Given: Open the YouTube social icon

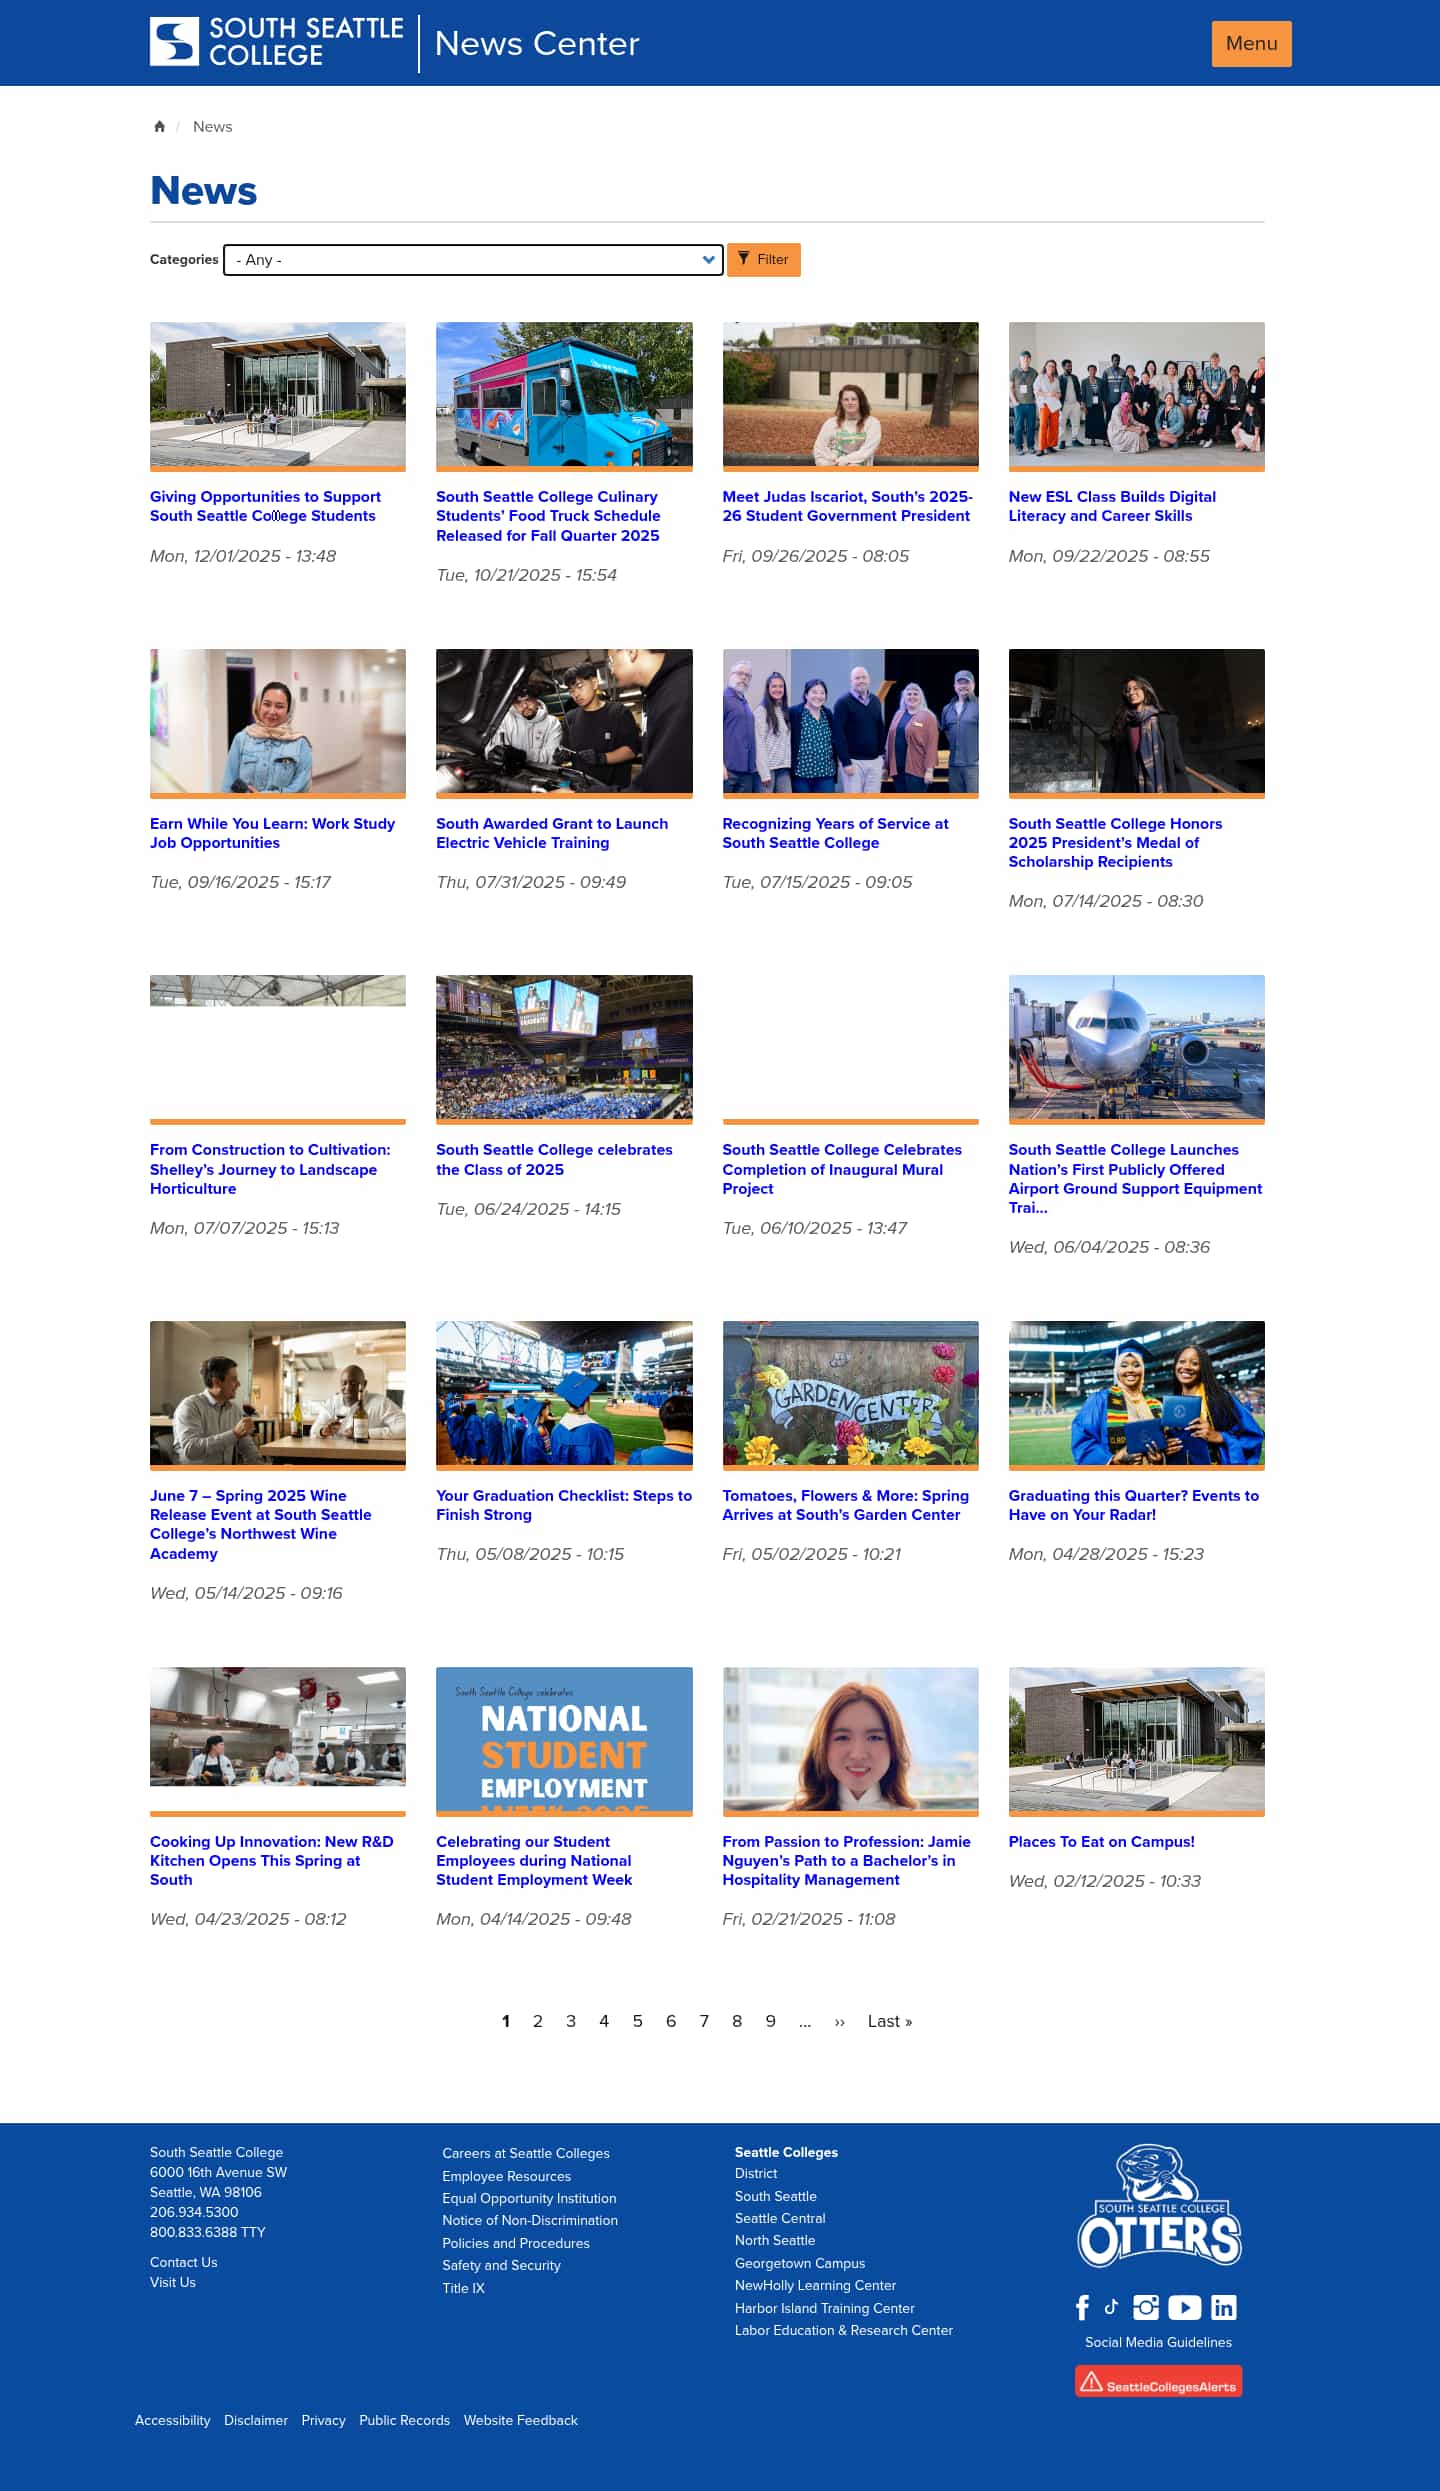Looking at the screenshot, I should click(x=1184, y=2307).
